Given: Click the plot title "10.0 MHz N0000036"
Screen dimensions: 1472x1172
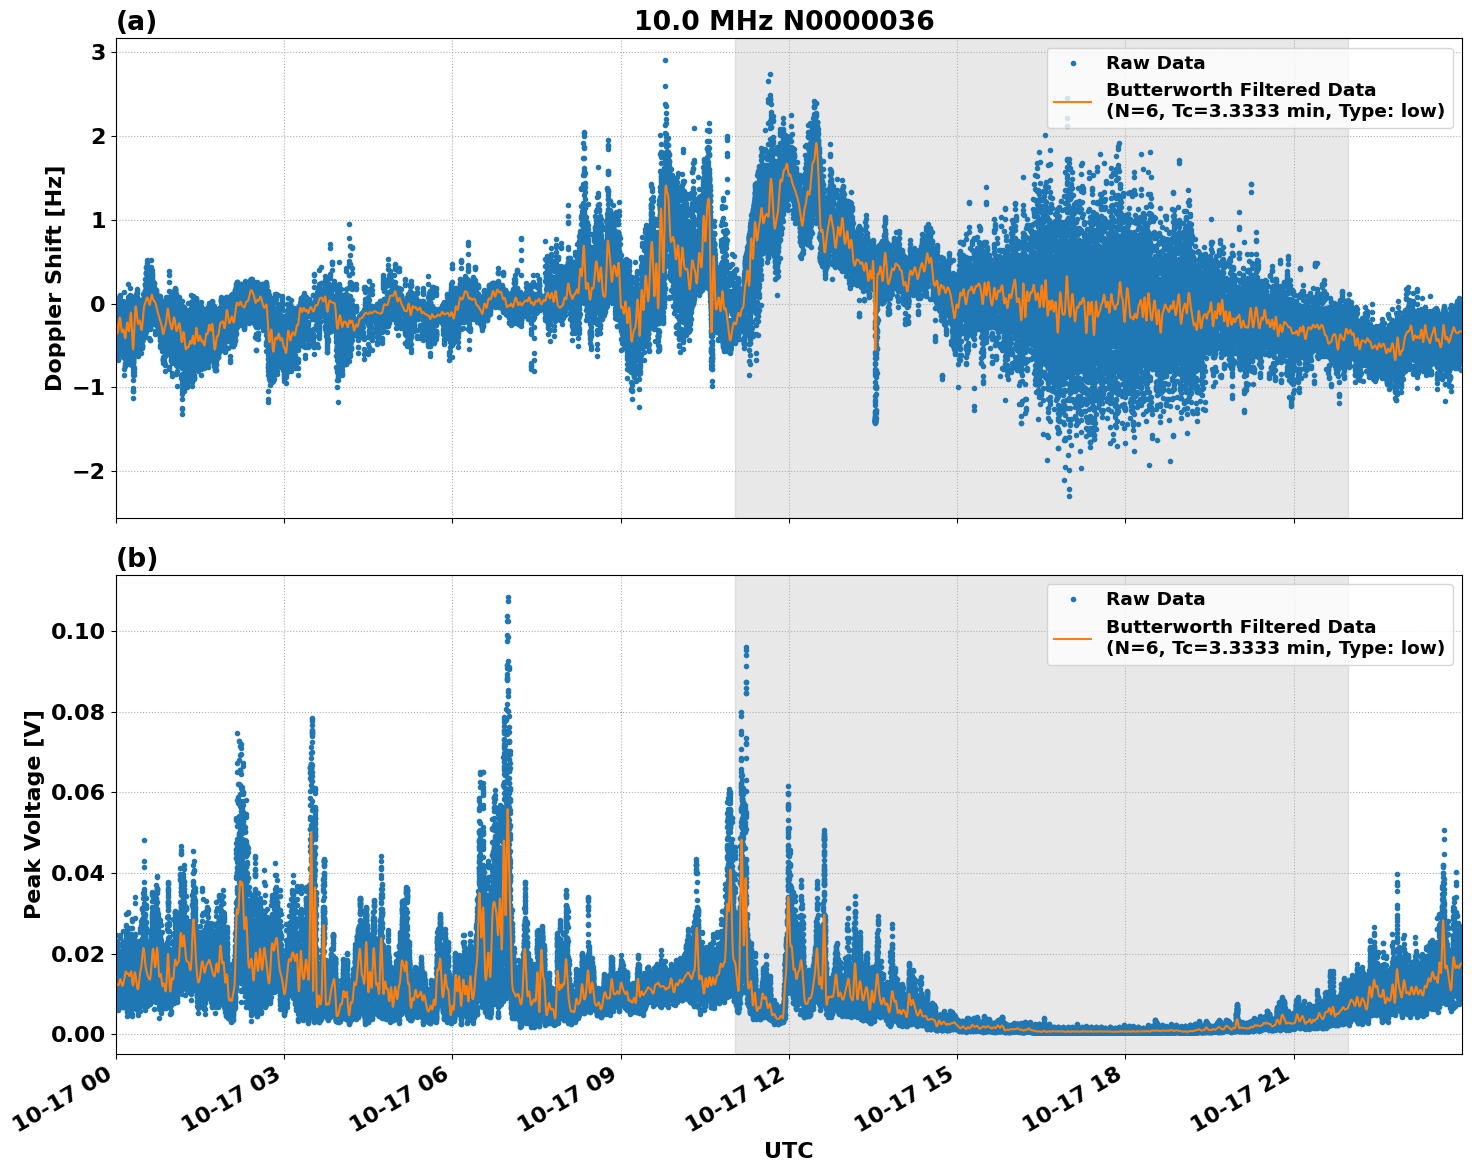Looking at the screenshot, I should [783, 21].
